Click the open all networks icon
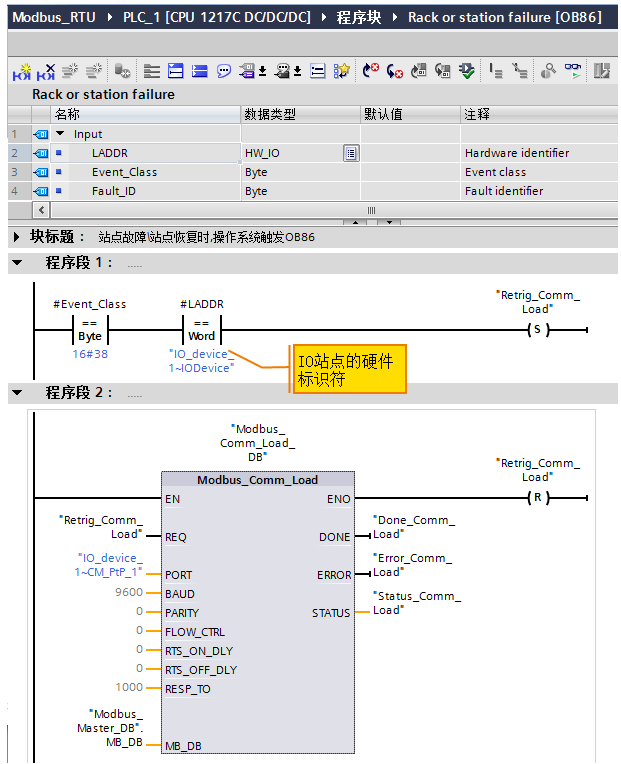The image size is (621, 764). pyautogui.click(x=175, y=71)
